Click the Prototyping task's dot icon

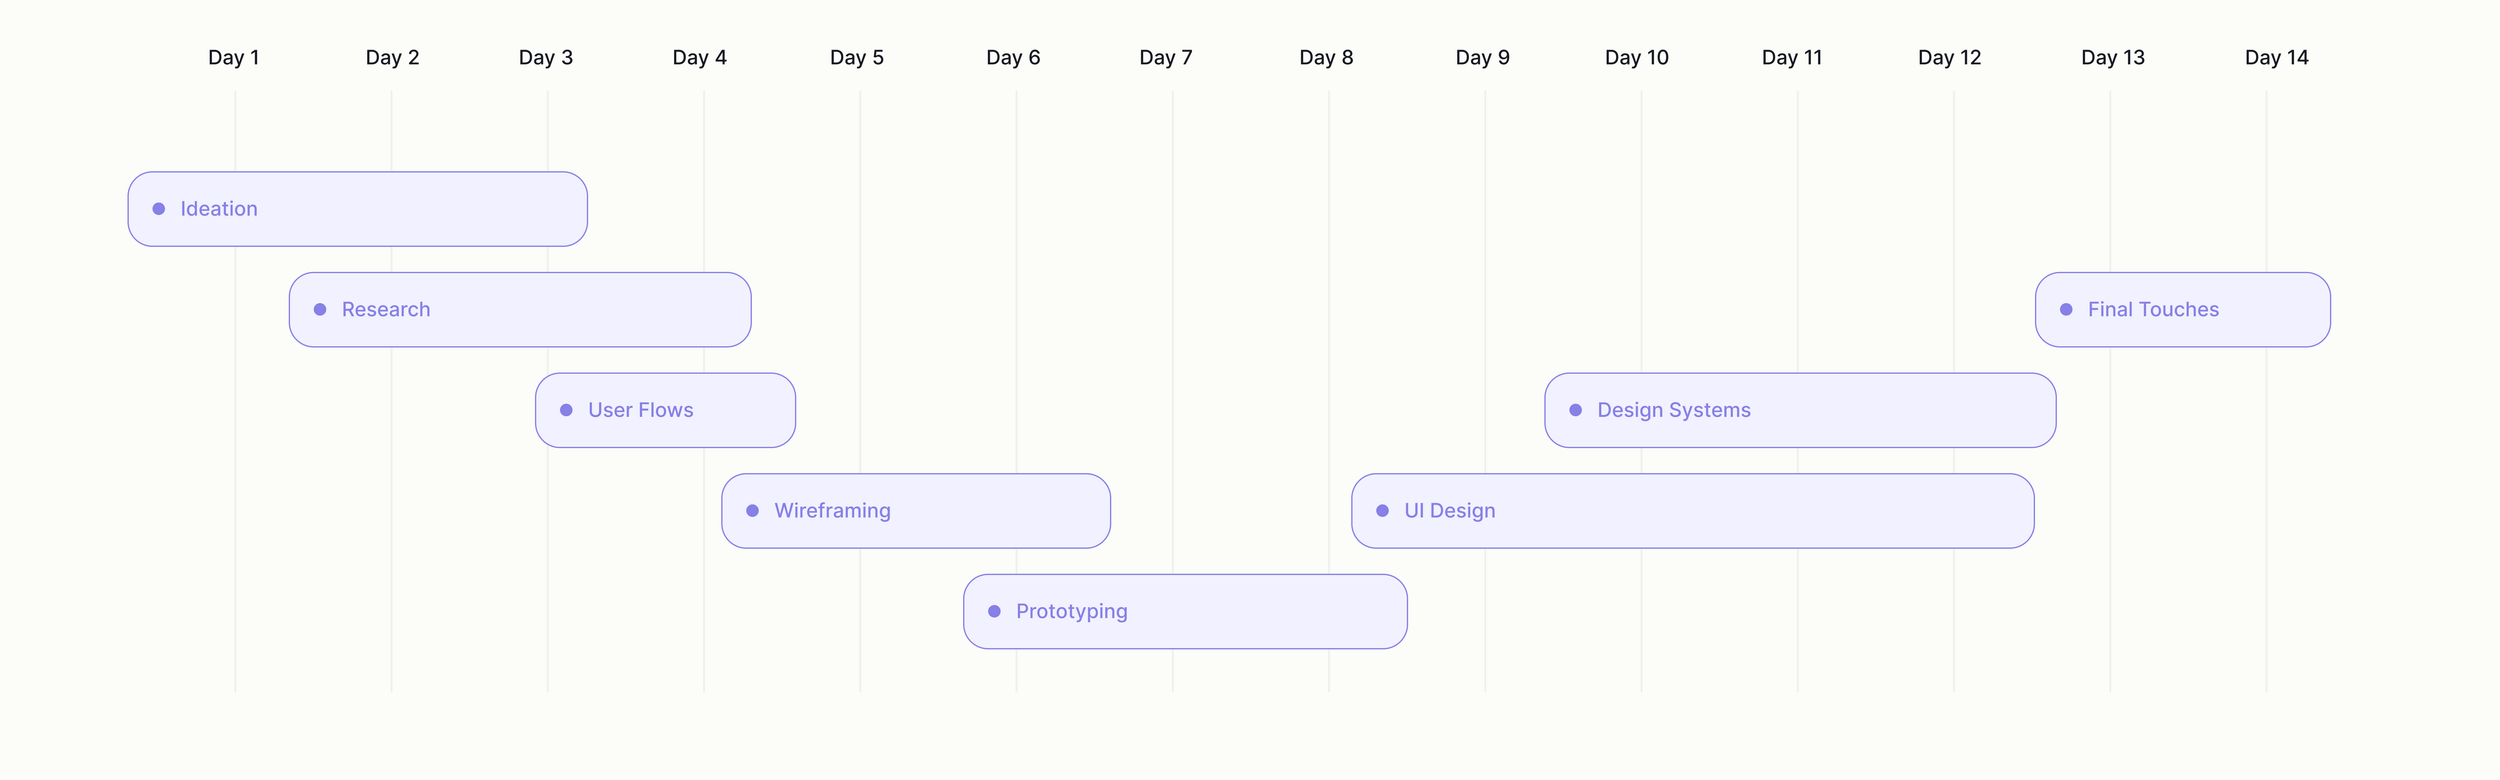(994, 611)
